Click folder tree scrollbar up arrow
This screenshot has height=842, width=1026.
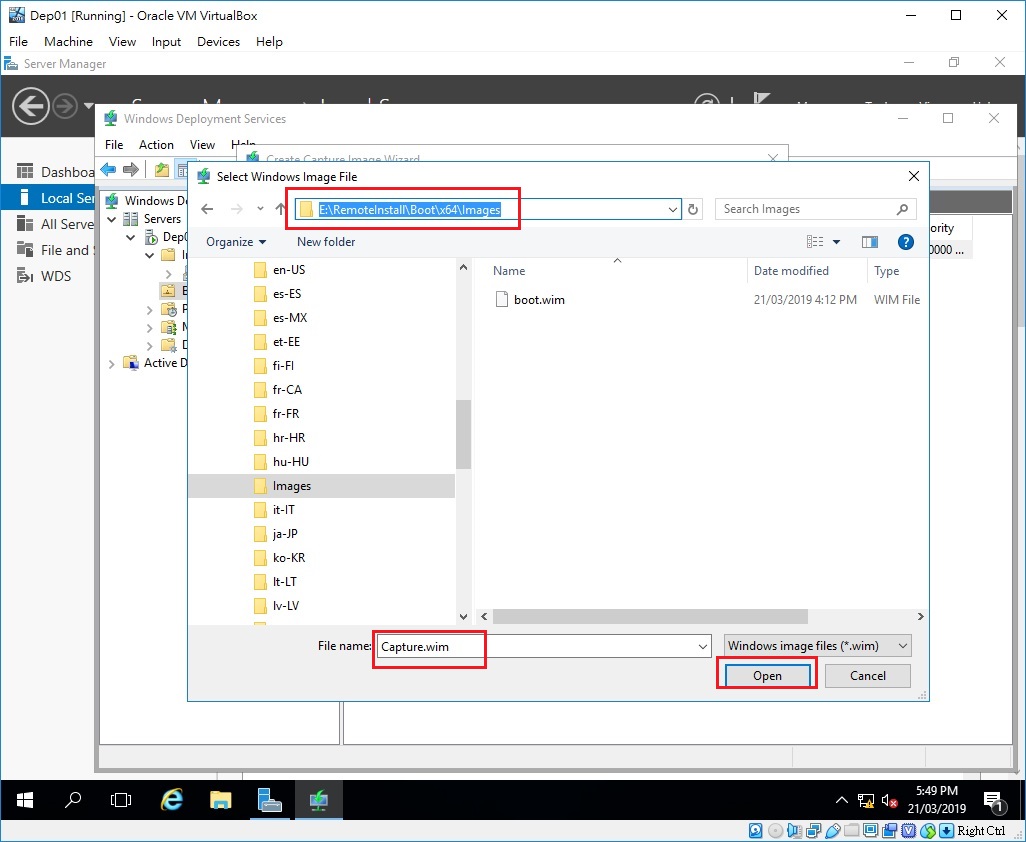coord(463,268)
